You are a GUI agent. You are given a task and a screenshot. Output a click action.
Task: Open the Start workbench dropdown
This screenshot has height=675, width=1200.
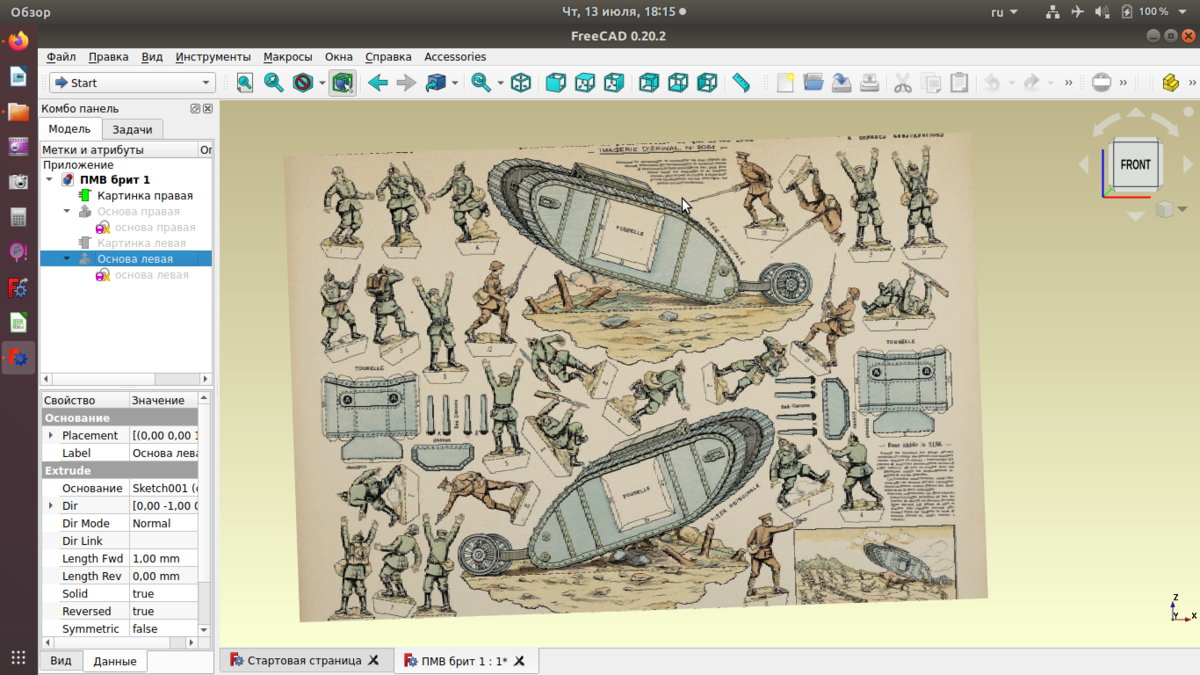[x=132, y=83]
